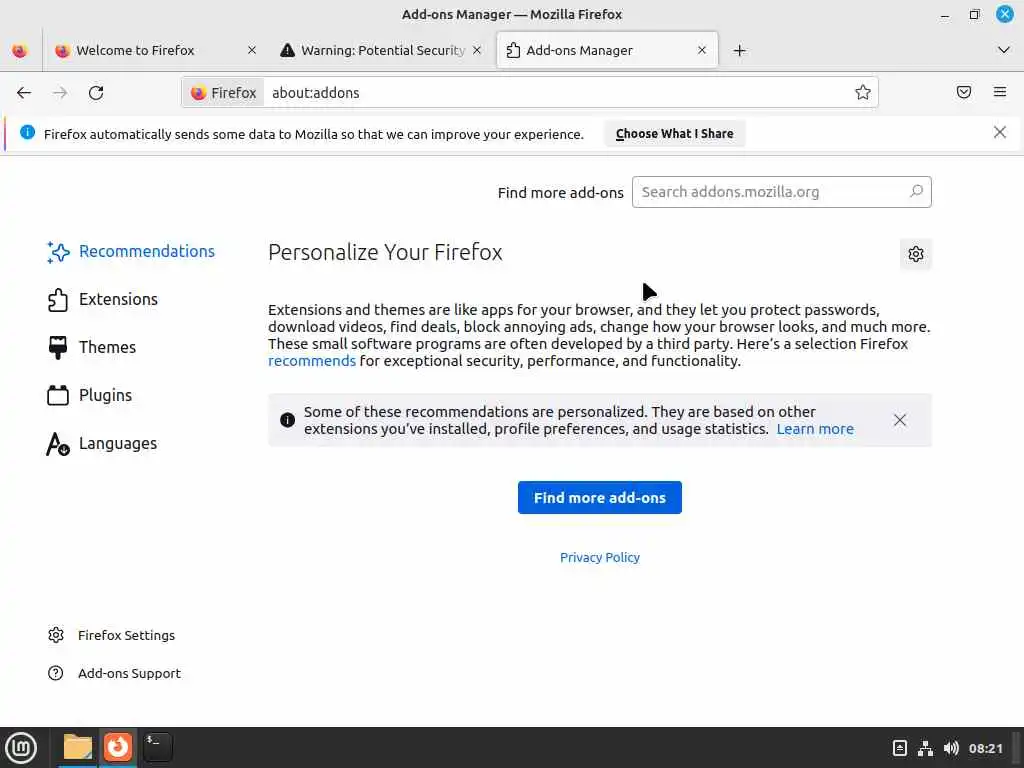This screenshot has width=1024, height=768.
Task: Launch the terminal from the taskbar
Action: pyautogui.click(x=157, y=748)
